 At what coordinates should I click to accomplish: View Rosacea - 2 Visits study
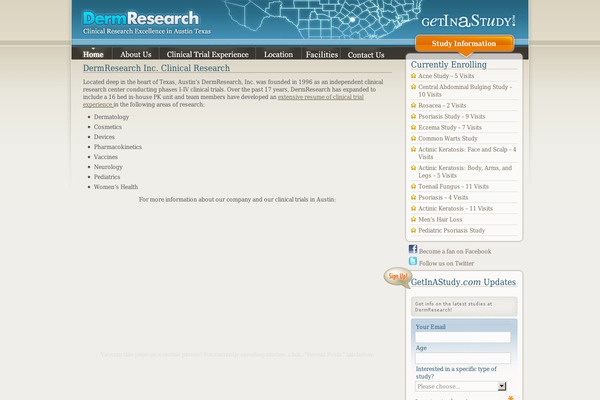point(442,105)
